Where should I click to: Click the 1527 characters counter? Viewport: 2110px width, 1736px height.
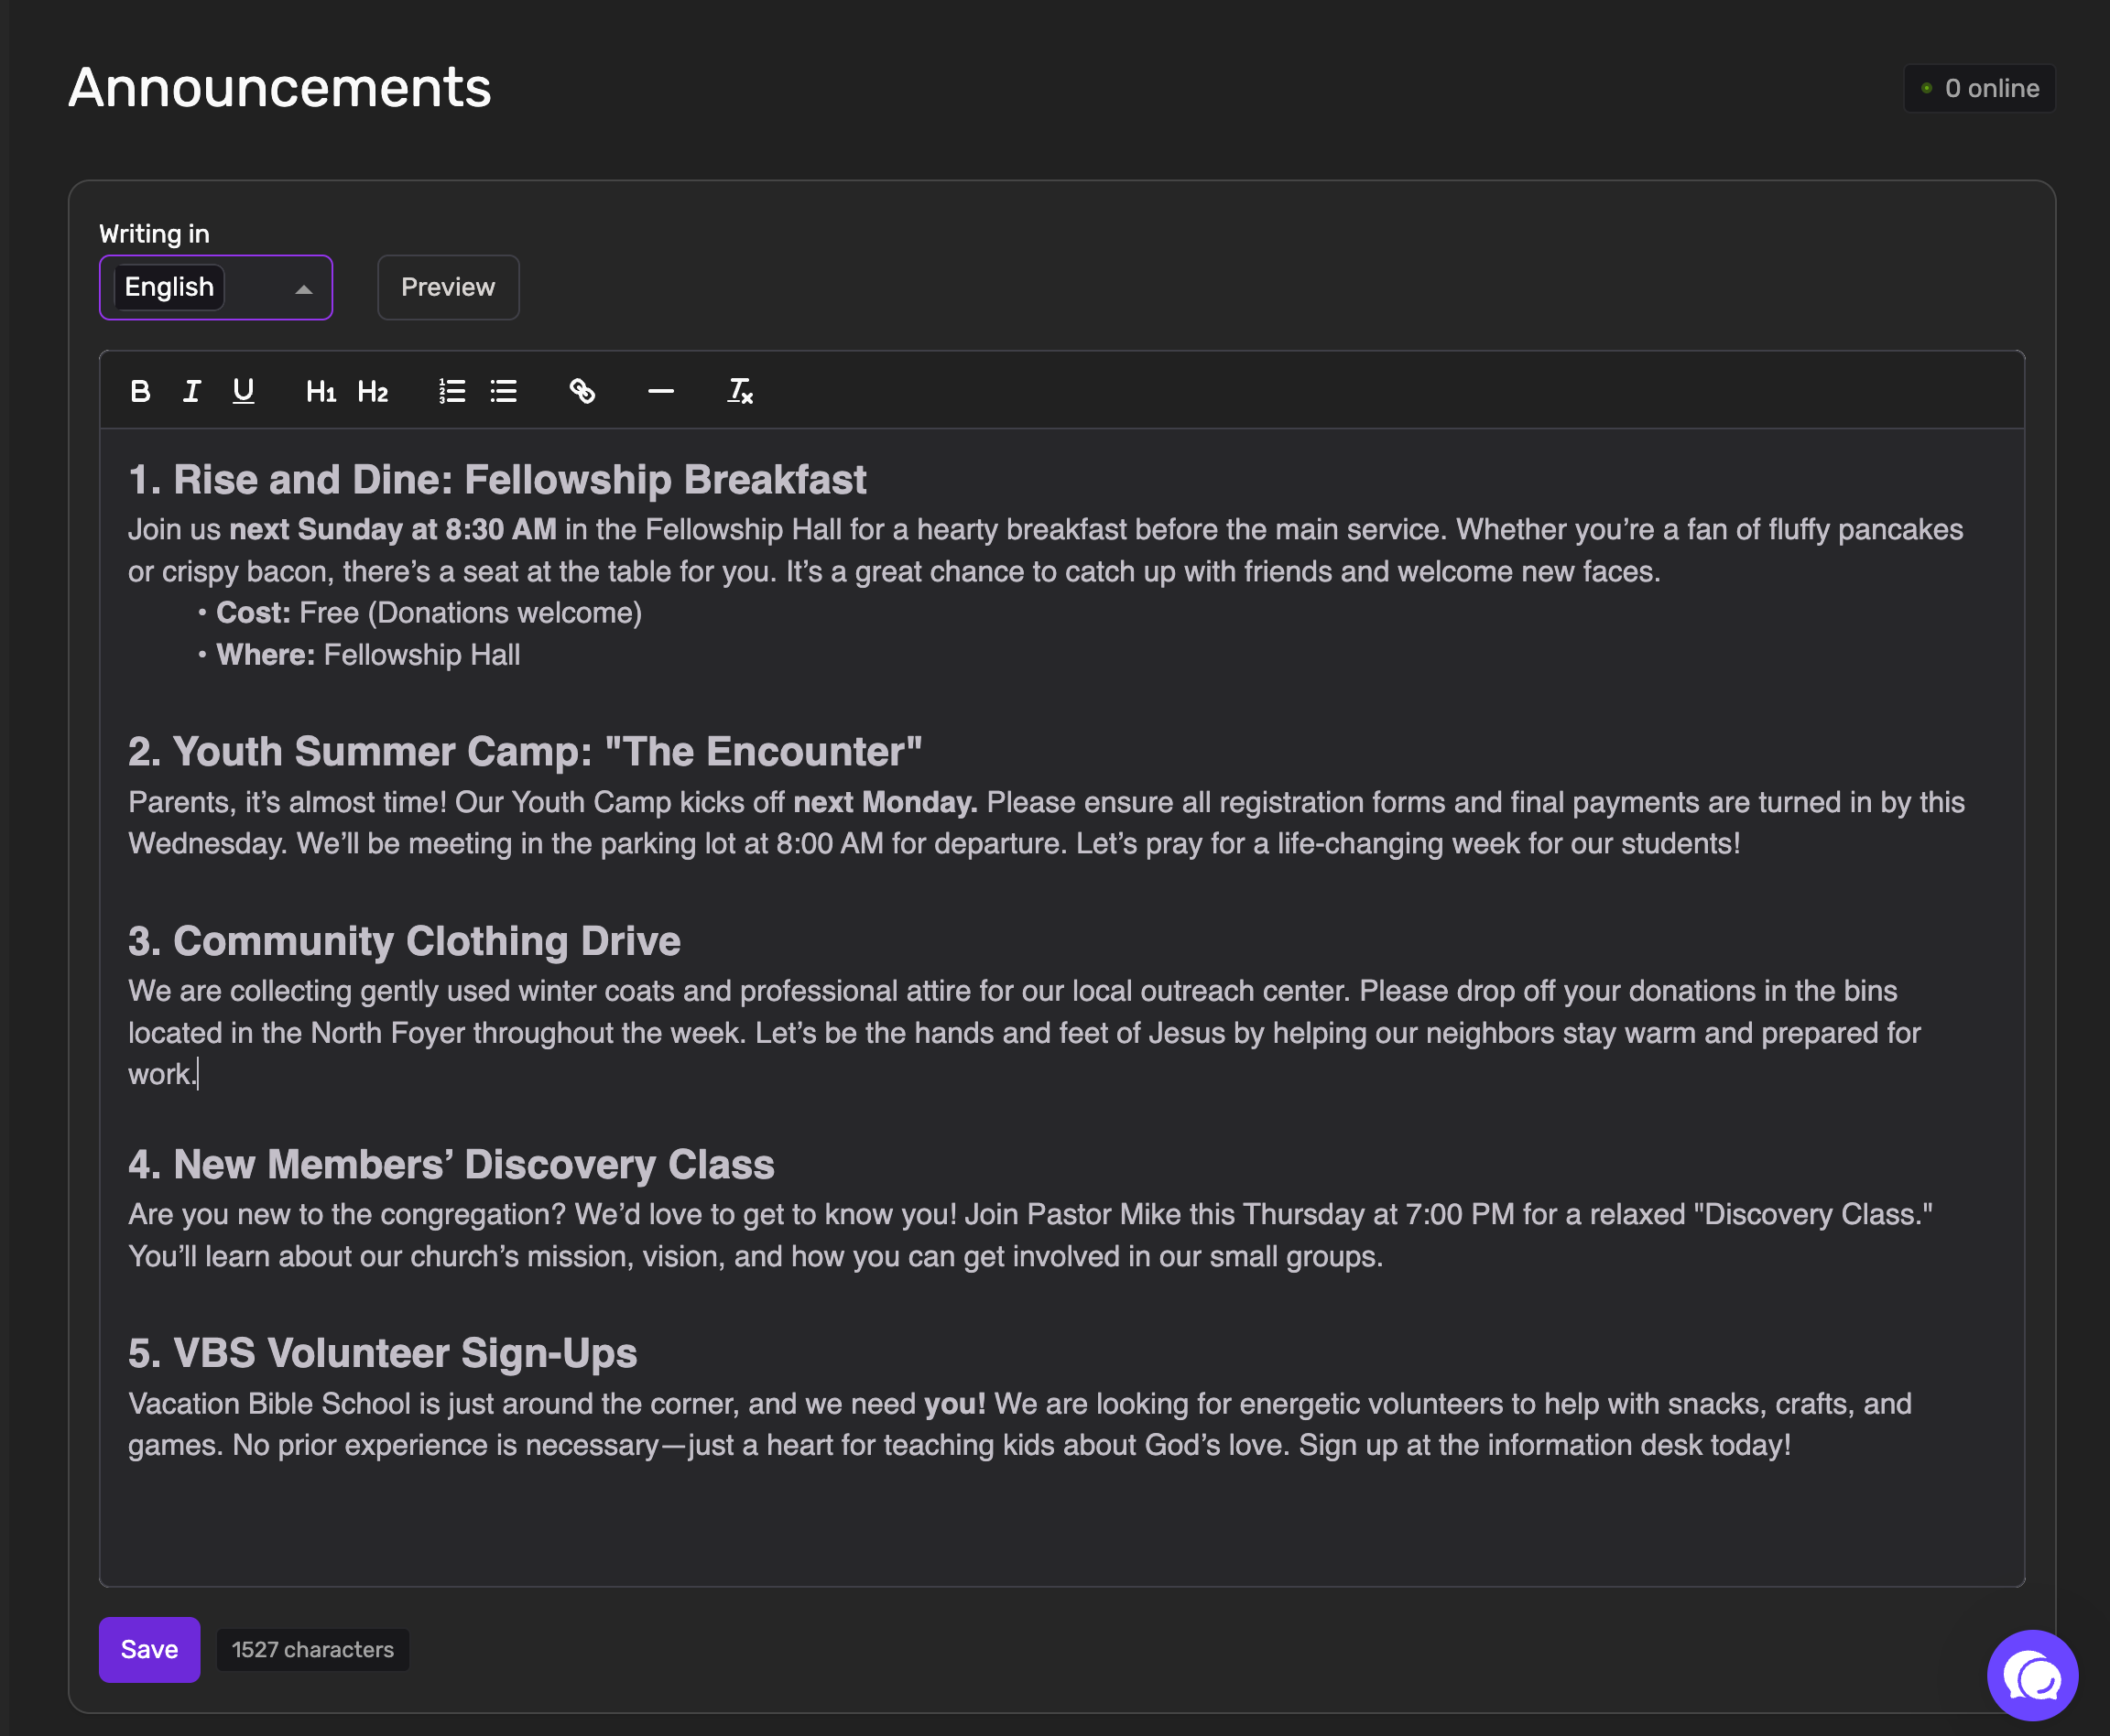pyautogui.click(x=313, y=1650)
